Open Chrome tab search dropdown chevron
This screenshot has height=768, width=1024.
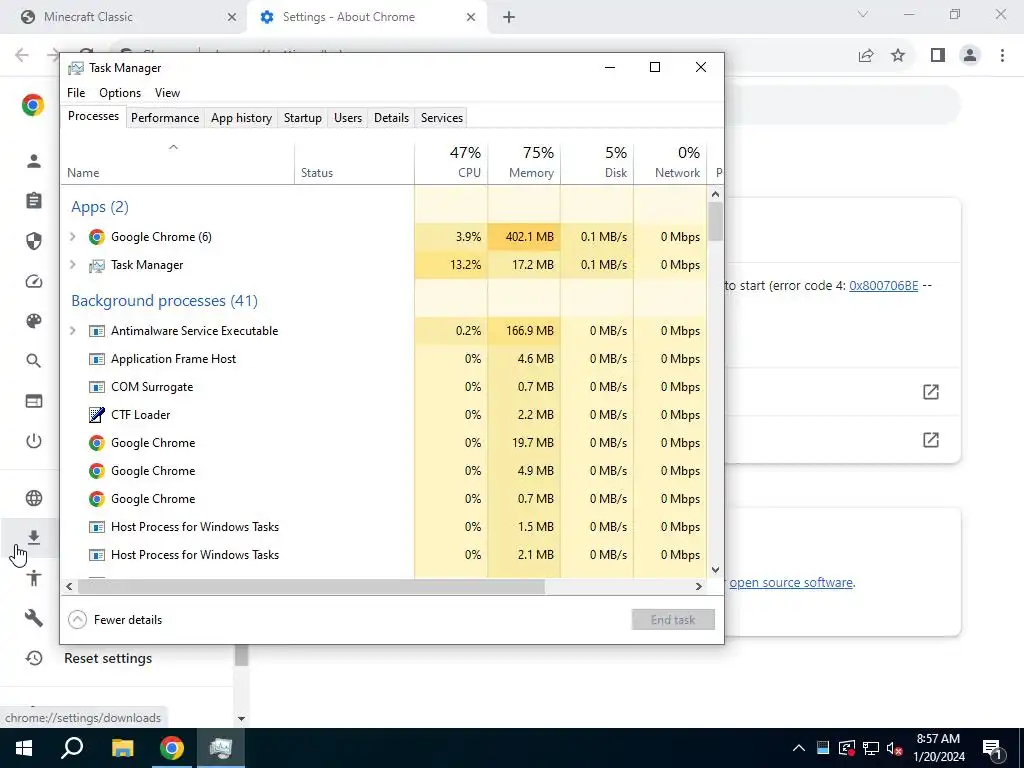[x=863, y=14]
